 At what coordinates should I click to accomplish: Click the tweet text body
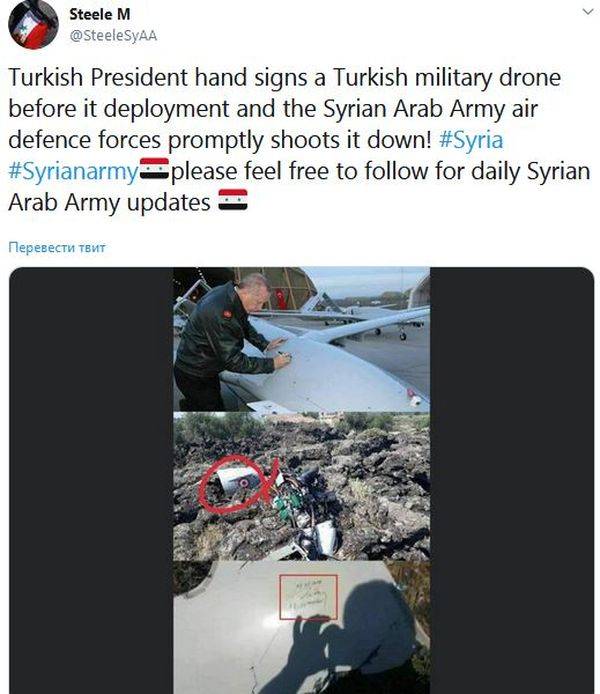300,140
